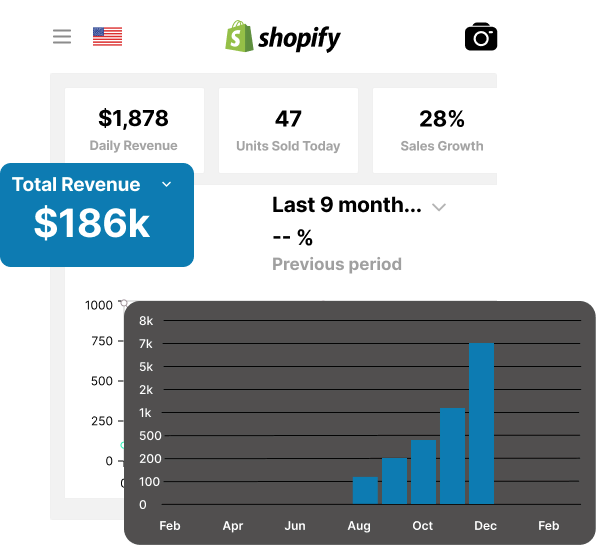The height and width of the screenshot is (545, 596).
Task: Click the Aug label on chart axis
Action: [x=359, y=526]
